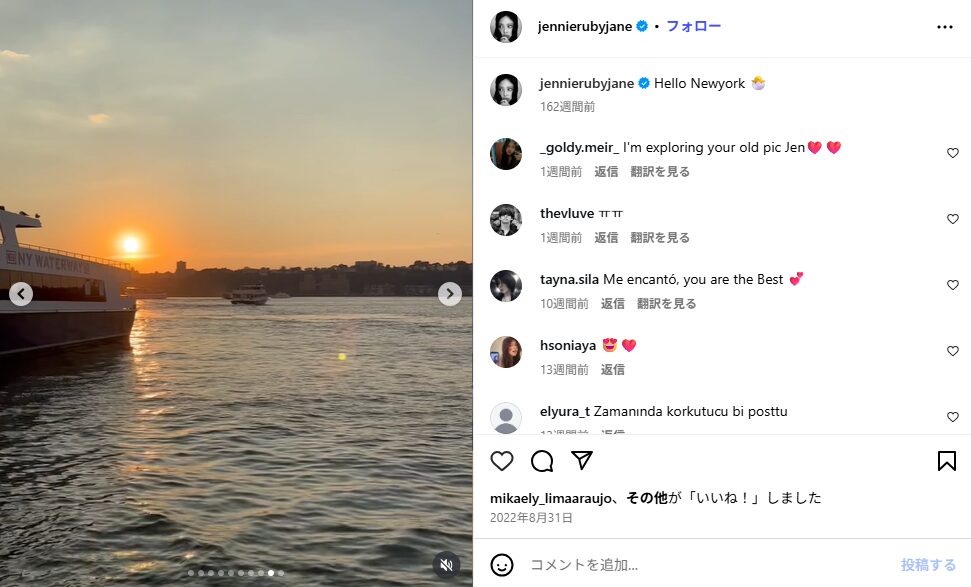Like tayna.sila's comment
This screenshot has width=971, height=587.
(x=952, y=286)
